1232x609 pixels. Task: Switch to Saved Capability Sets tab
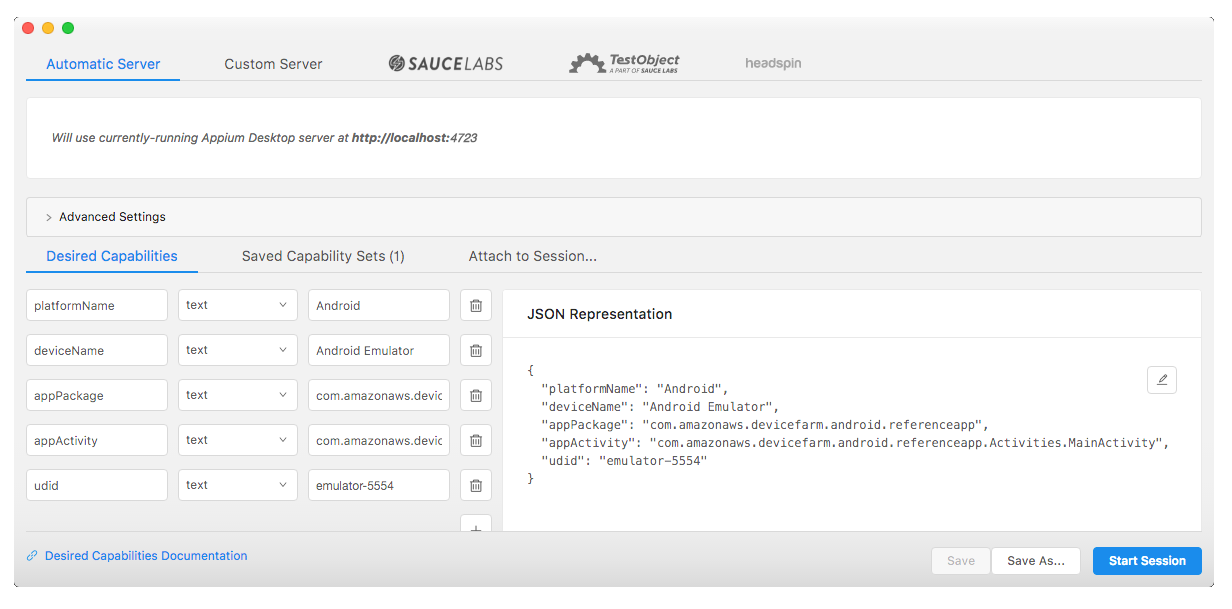(323, 257)
